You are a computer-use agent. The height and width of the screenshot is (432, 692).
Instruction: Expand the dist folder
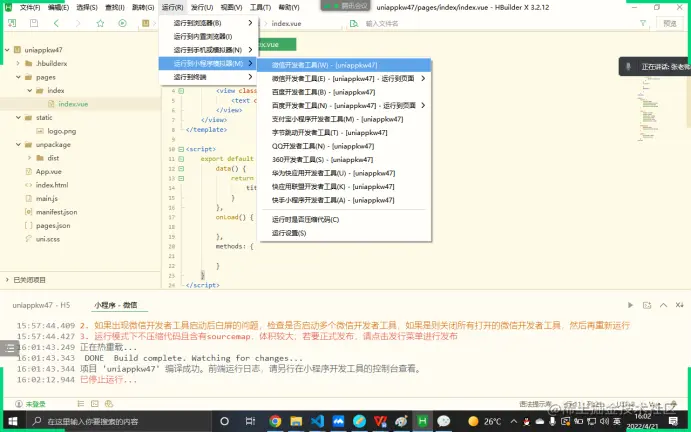(29, 158)
